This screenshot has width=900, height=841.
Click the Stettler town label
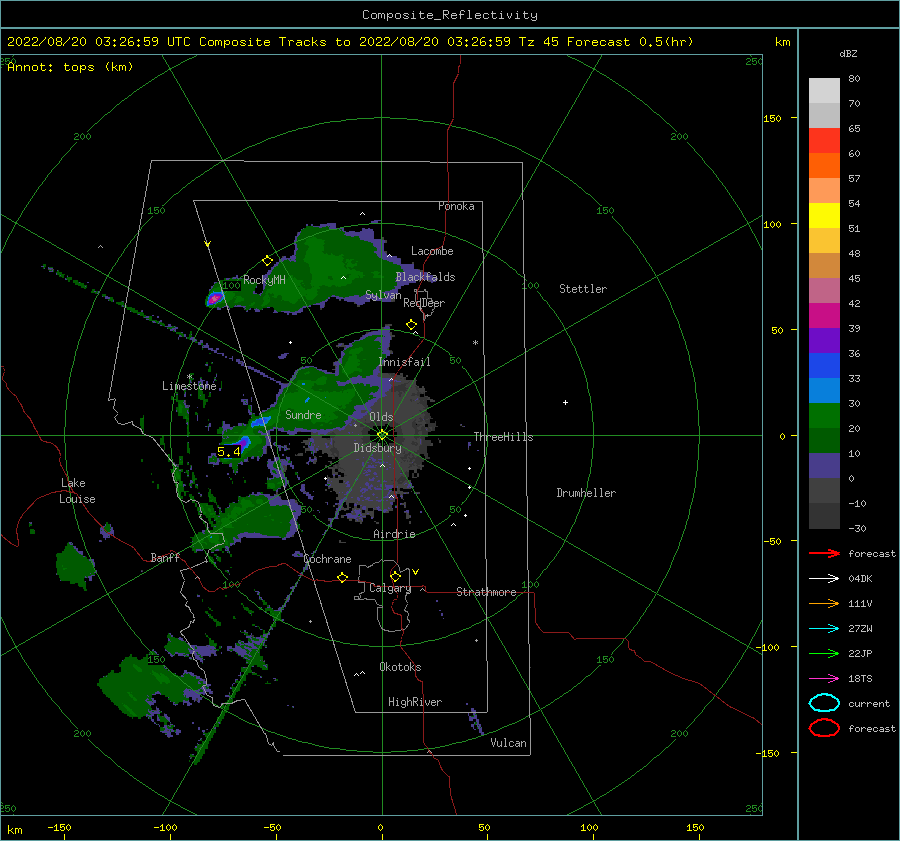point(583,289)
